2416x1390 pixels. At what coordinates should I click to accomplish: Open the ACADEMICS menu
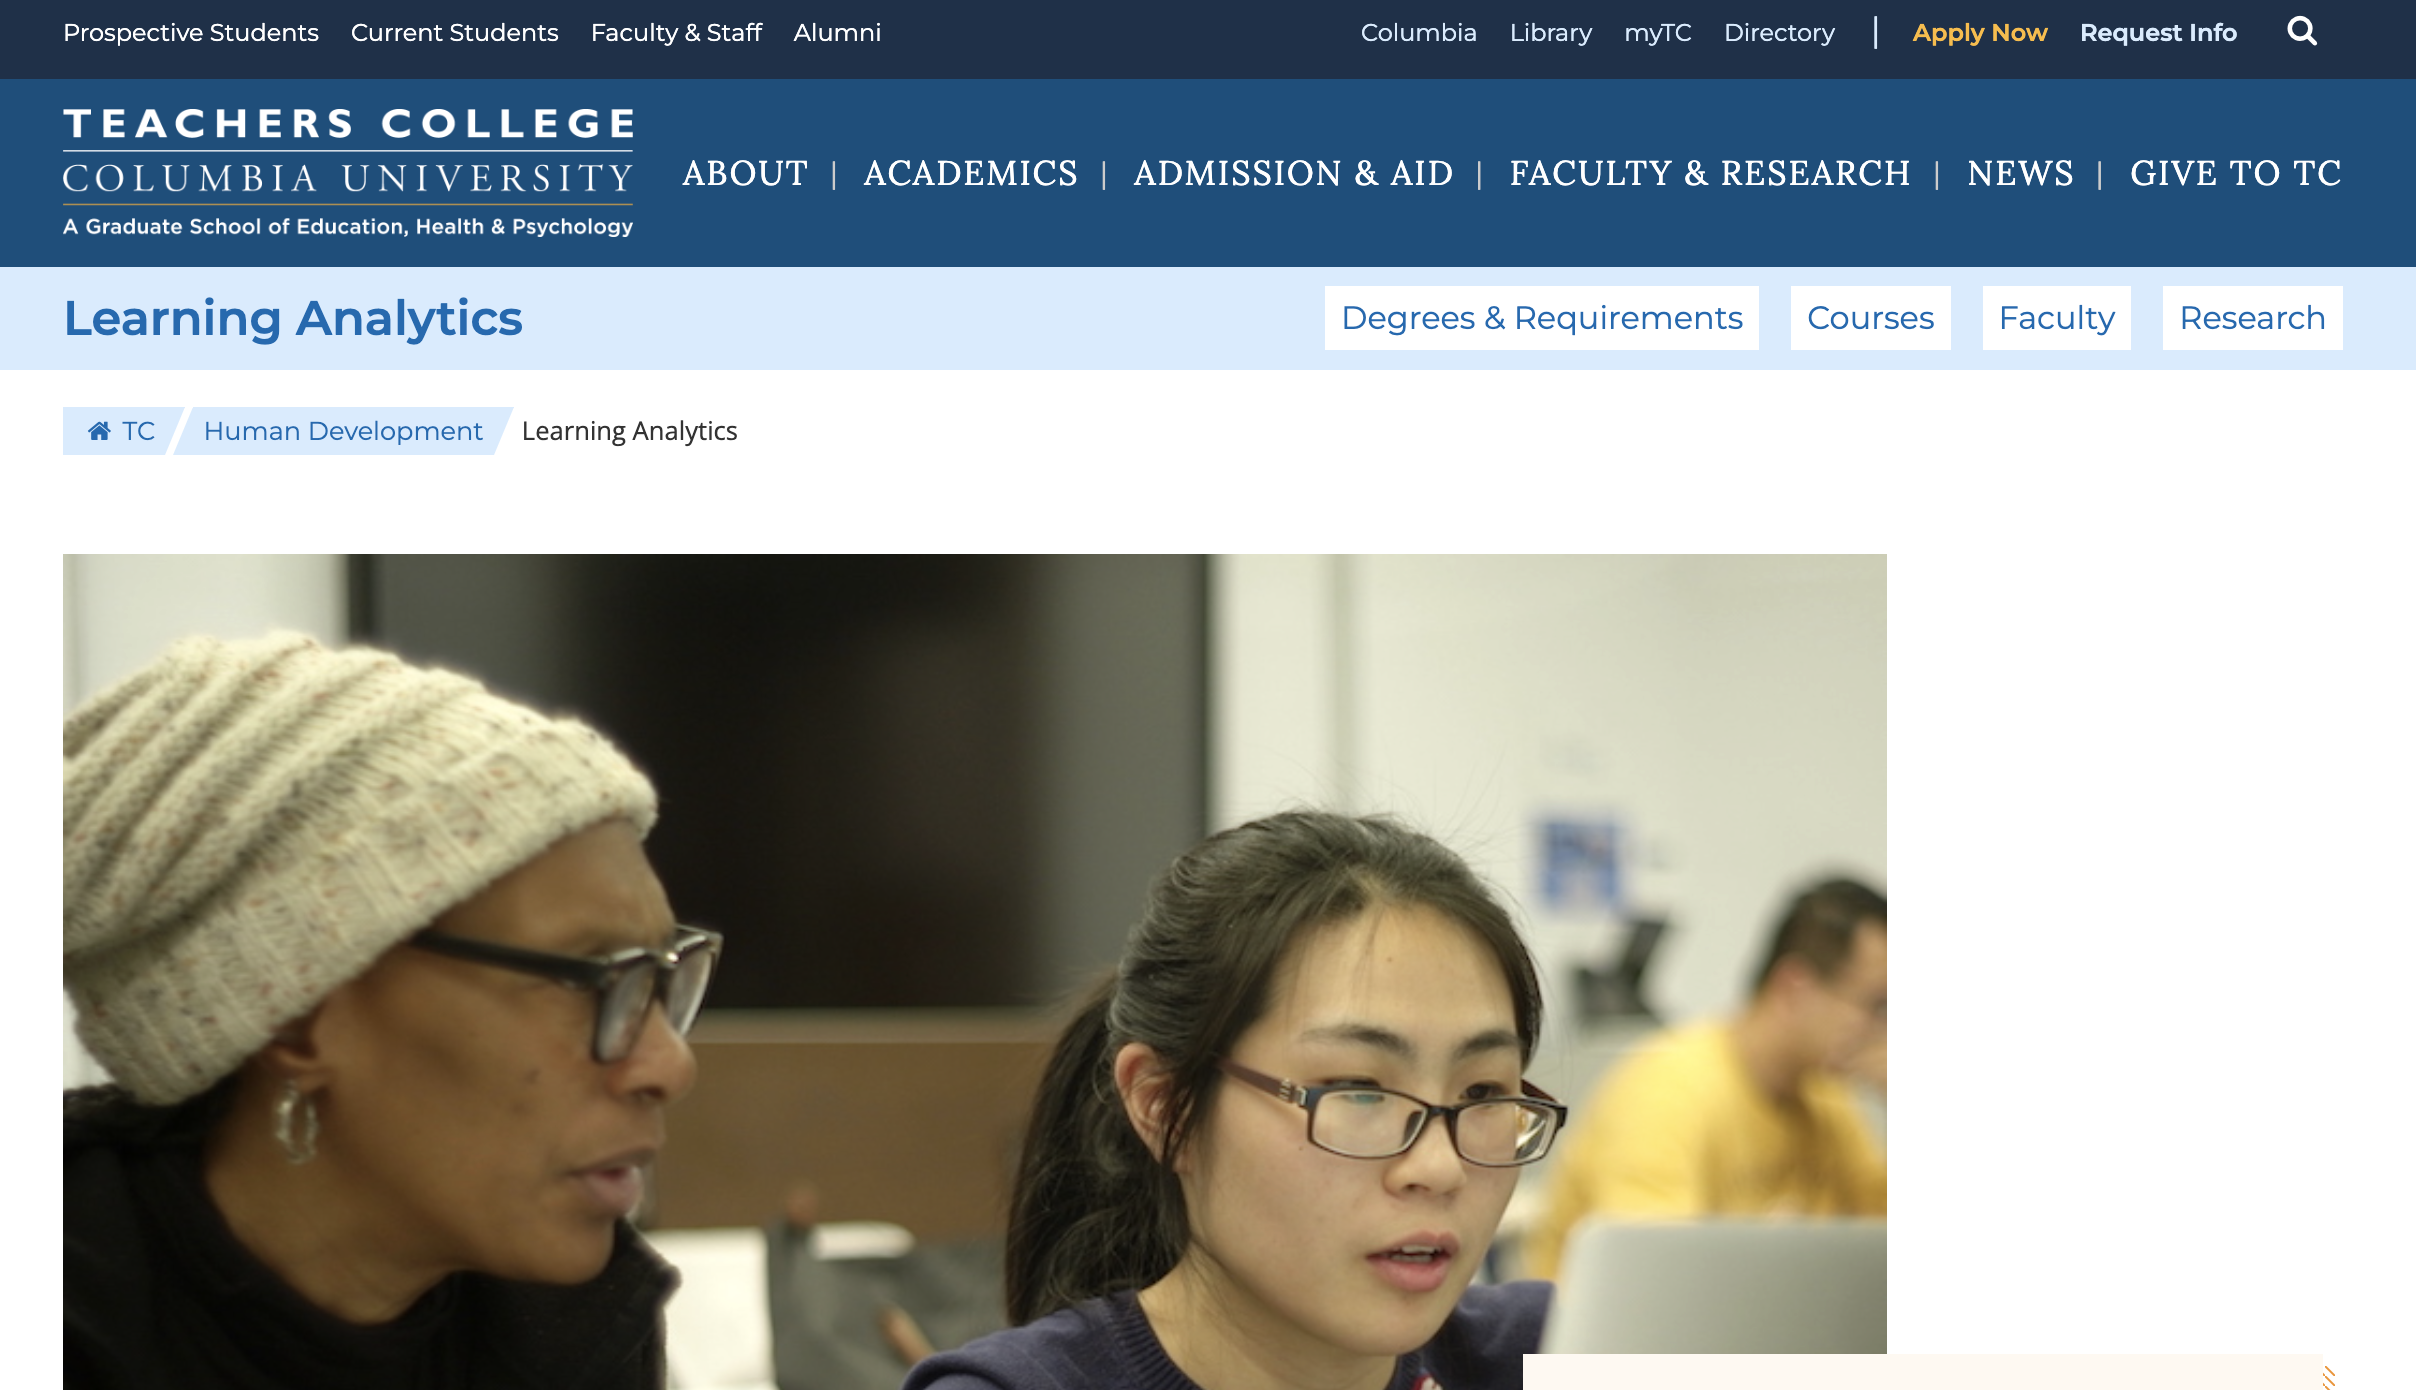point(970,173)
